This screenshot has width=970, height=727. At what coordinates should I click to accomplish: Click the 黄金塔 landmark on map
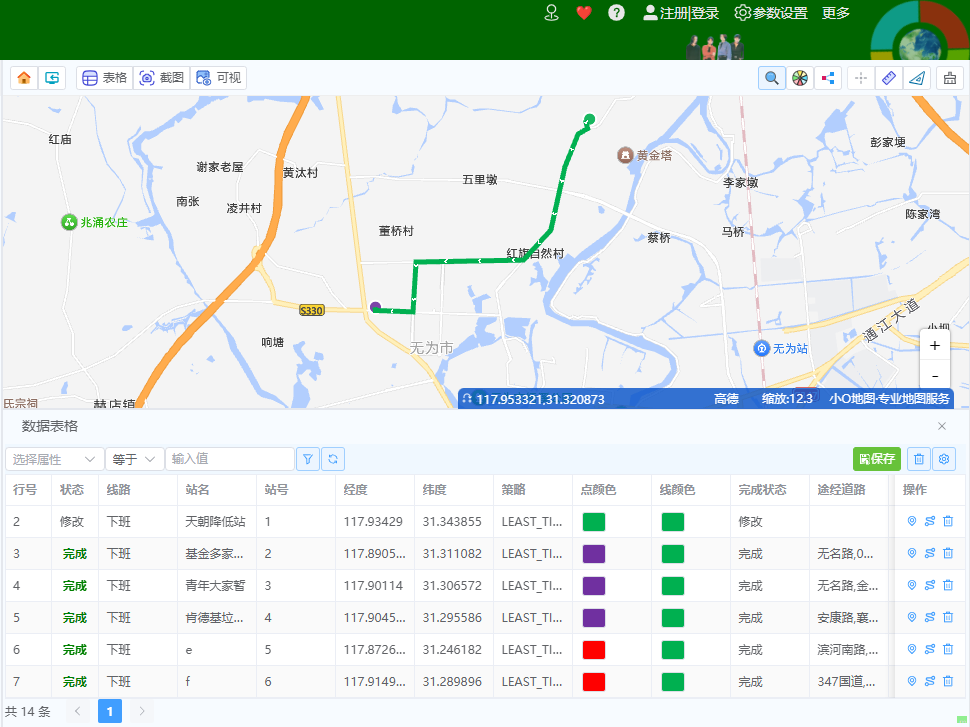pos(645,155)
